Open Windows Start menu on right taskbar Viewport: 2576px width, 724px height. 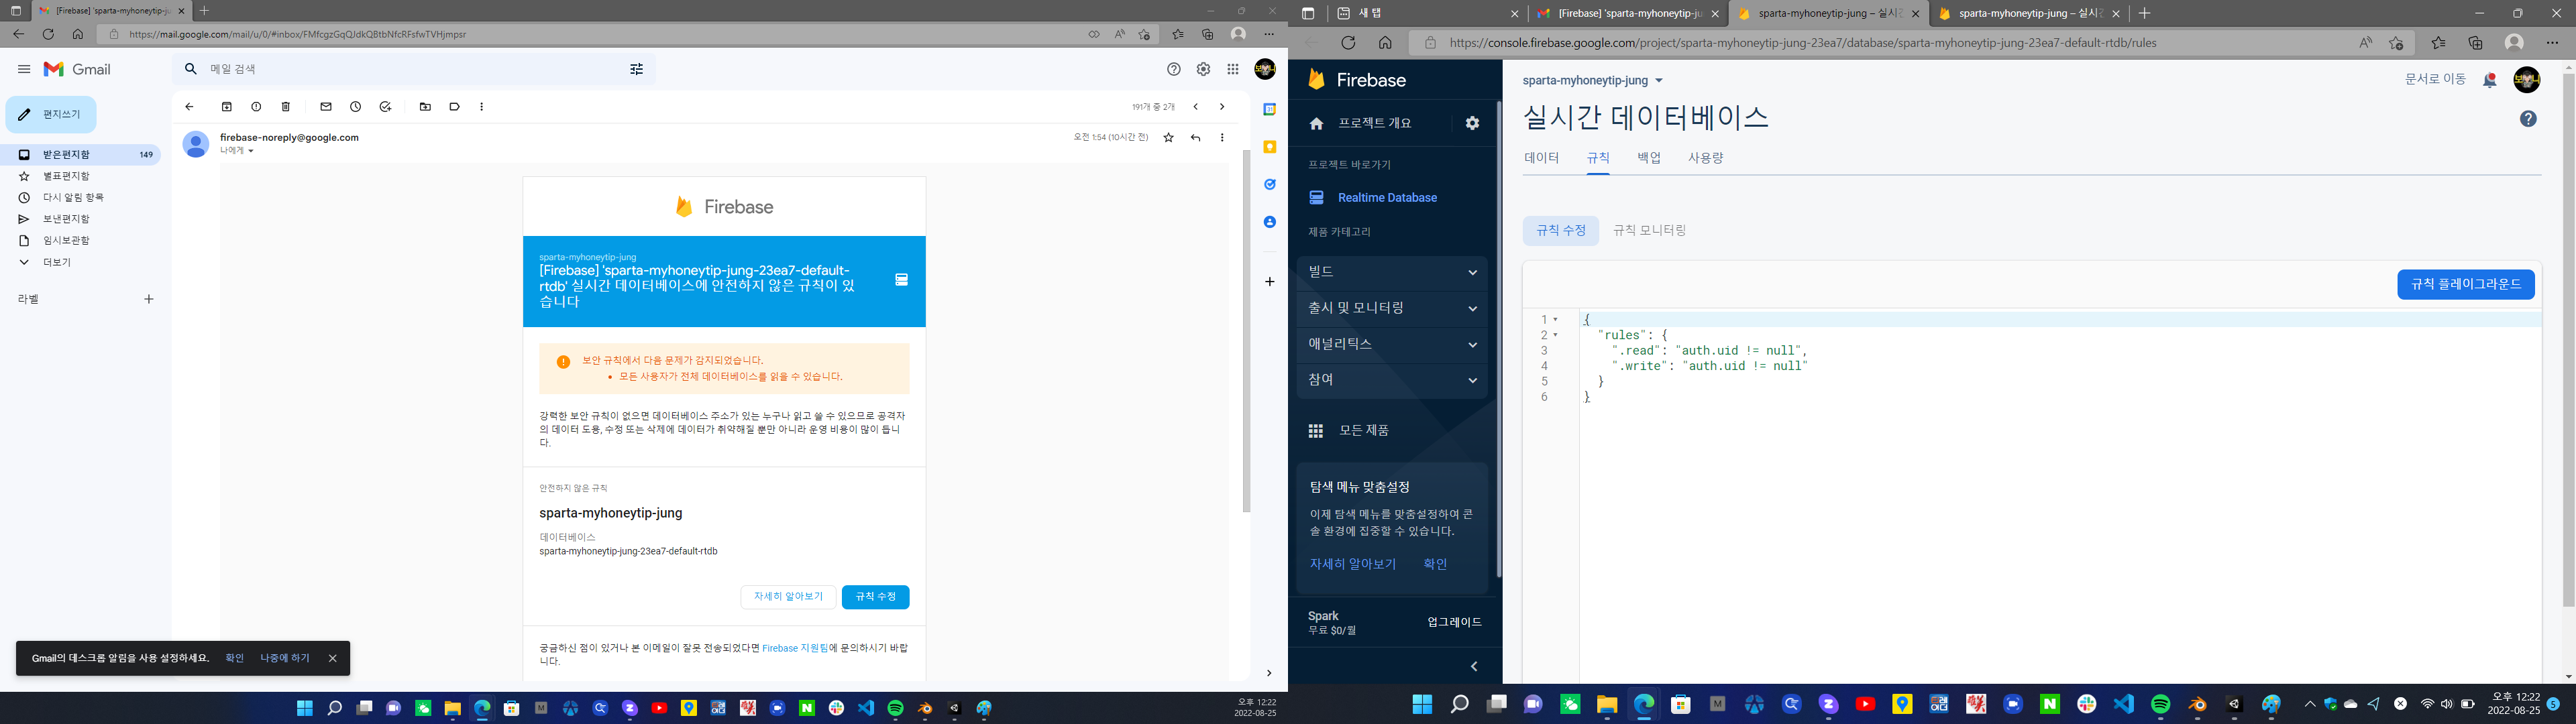point(1422,704)
